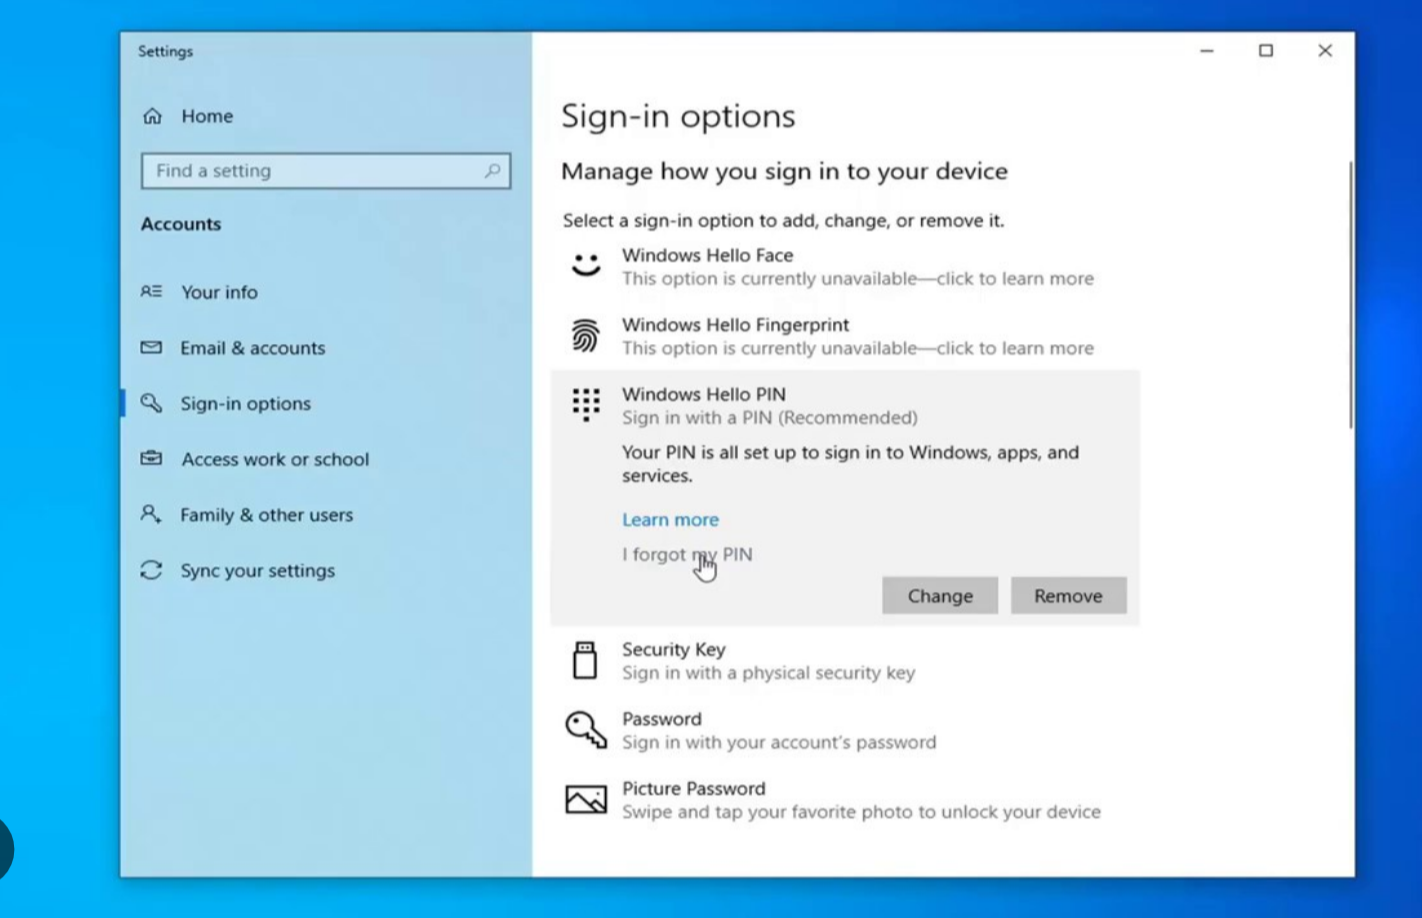Click the 'Sign-in options' page title

[x=678, y=116]
